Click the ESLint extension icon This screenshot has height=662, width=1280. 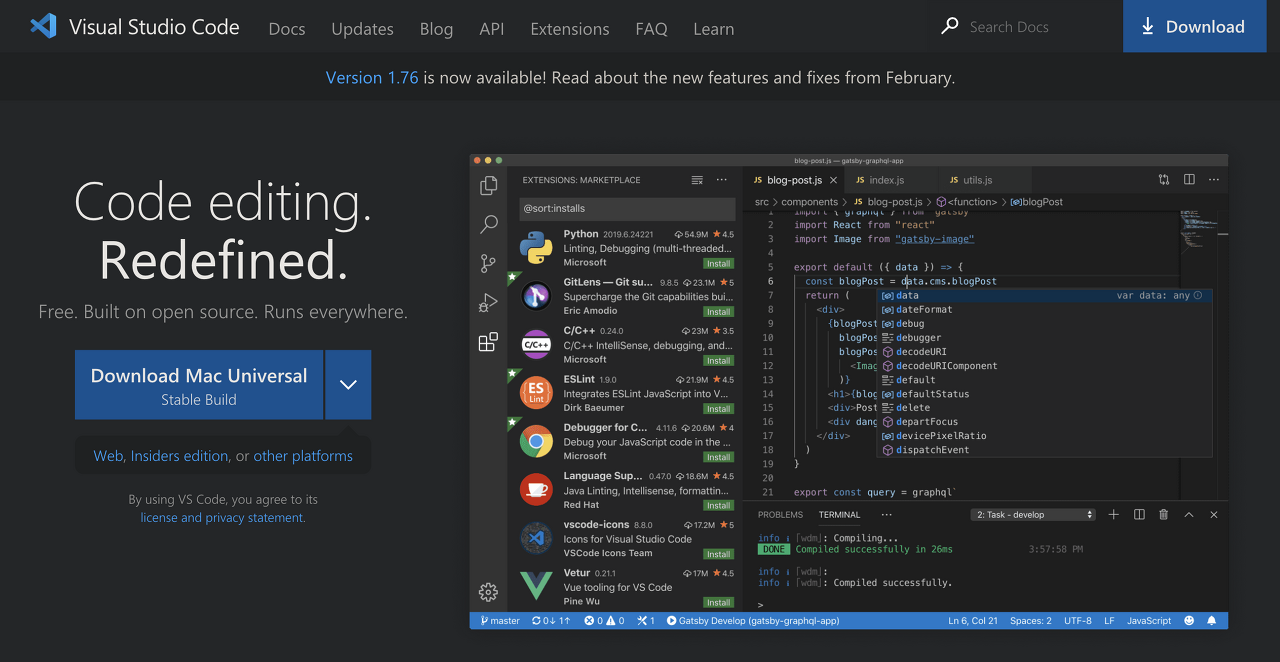tap(537, 392)
